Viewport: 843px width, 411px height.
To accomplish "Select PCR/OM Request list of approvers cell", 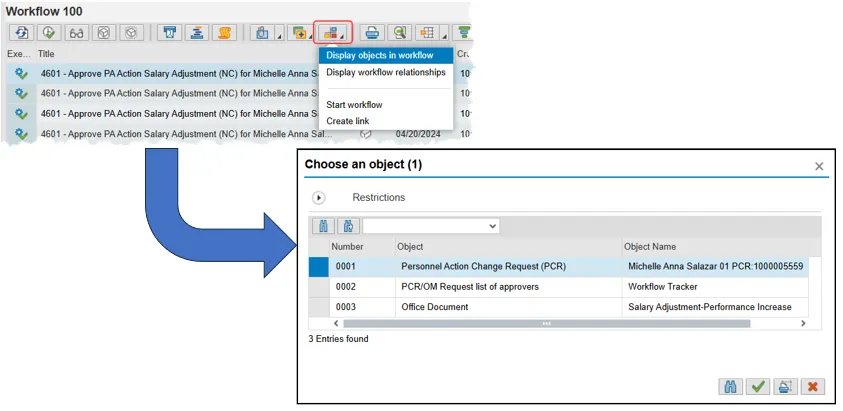I will pos(509,287).
